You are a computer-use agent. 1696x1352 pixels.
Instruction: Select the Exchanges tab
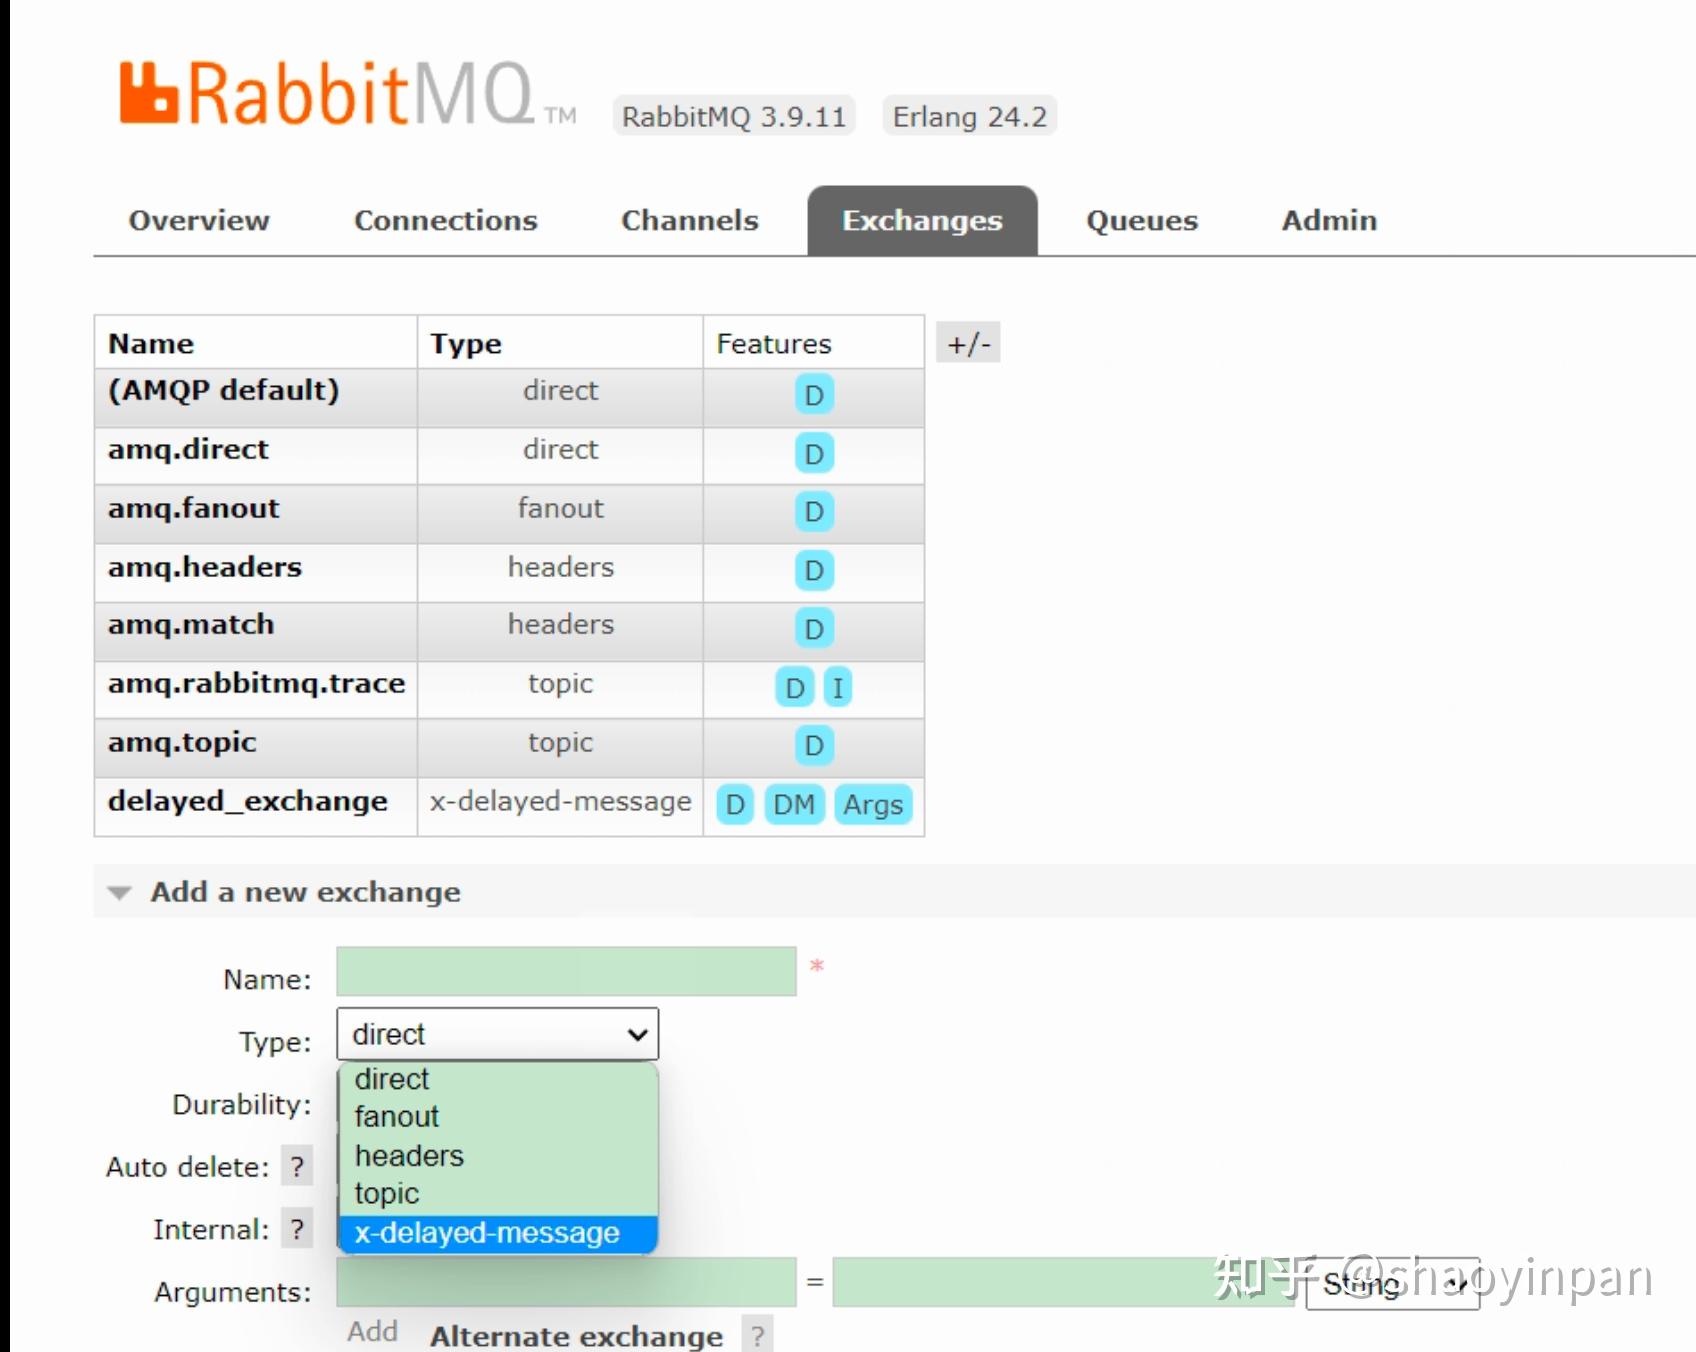click(922, 220)
